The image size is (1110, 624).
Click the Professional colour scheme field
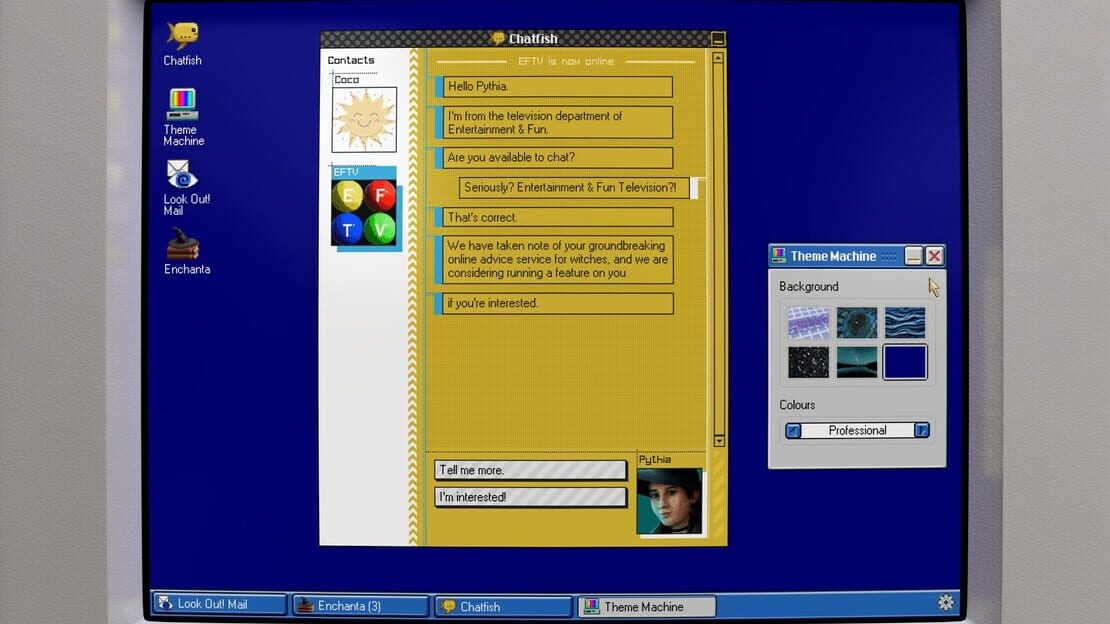[857, 431]
